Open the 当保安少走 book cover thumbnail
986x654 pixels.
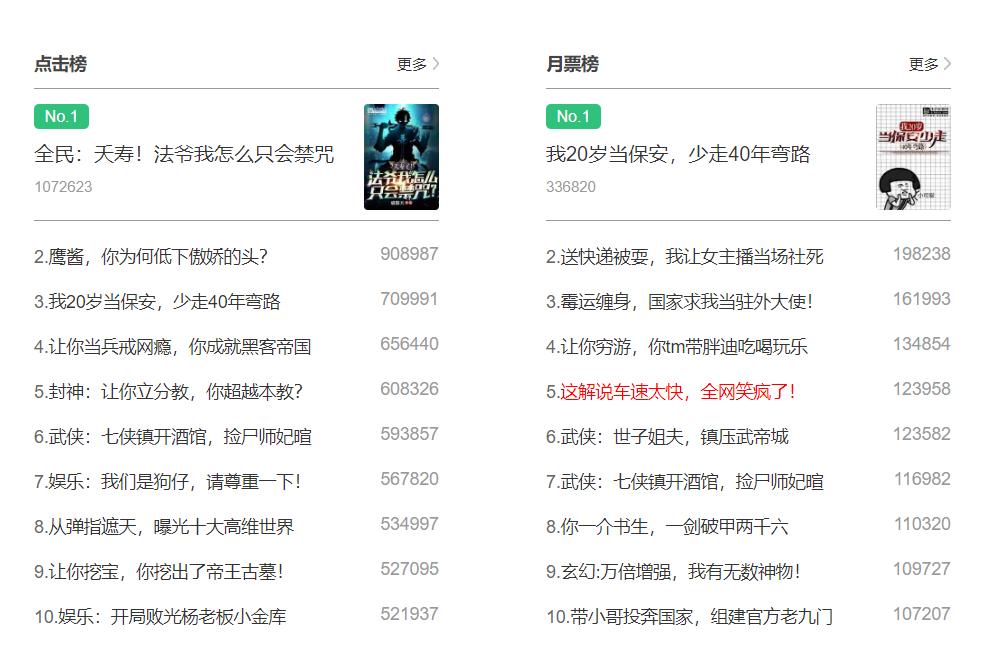point(913,157)
